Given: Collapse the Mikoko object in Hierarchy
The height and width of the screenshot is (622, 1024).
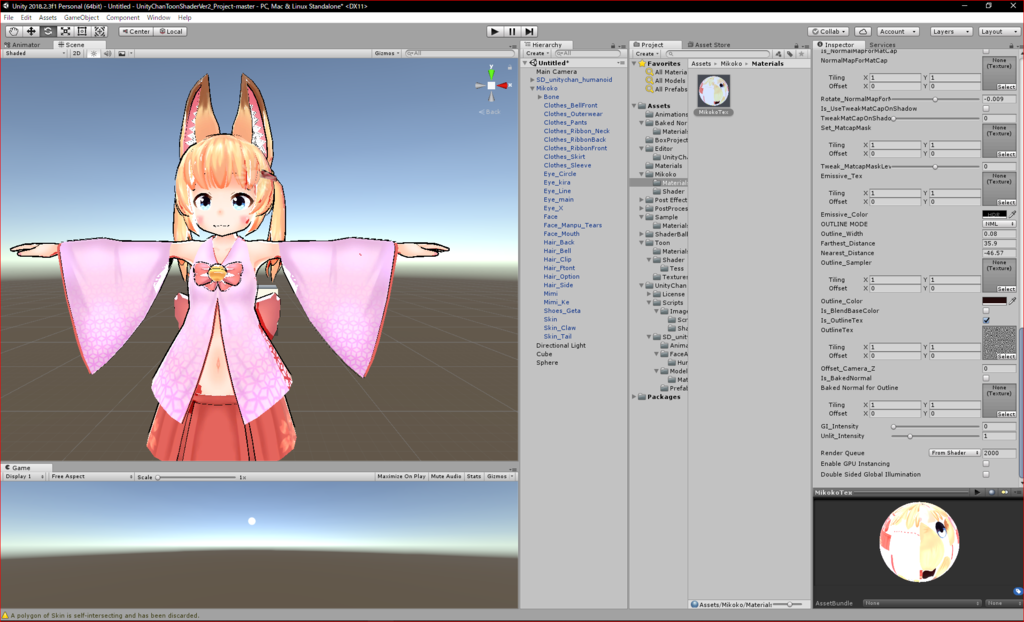Looking at the screenshot, I should click(533, 88).
